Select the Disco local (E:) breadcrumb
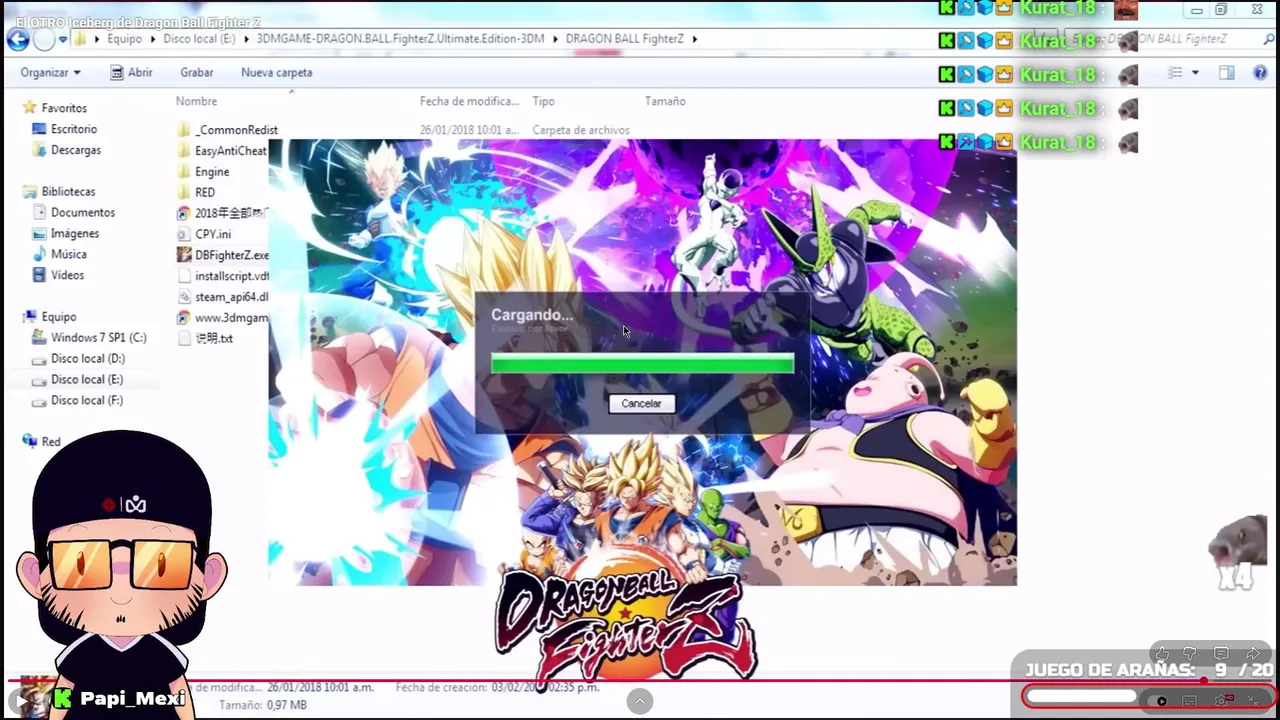1280x720 pixels. click(x=199, y=39)
